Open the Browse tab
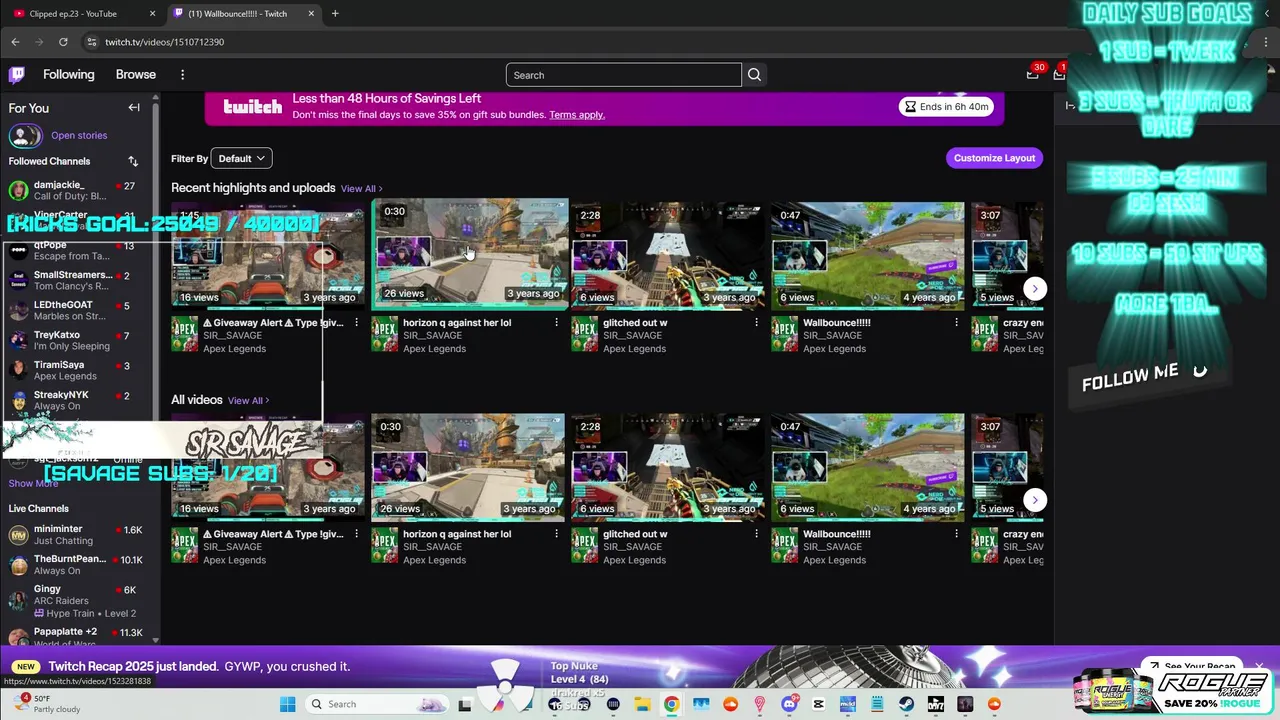 tap(135, 75)
